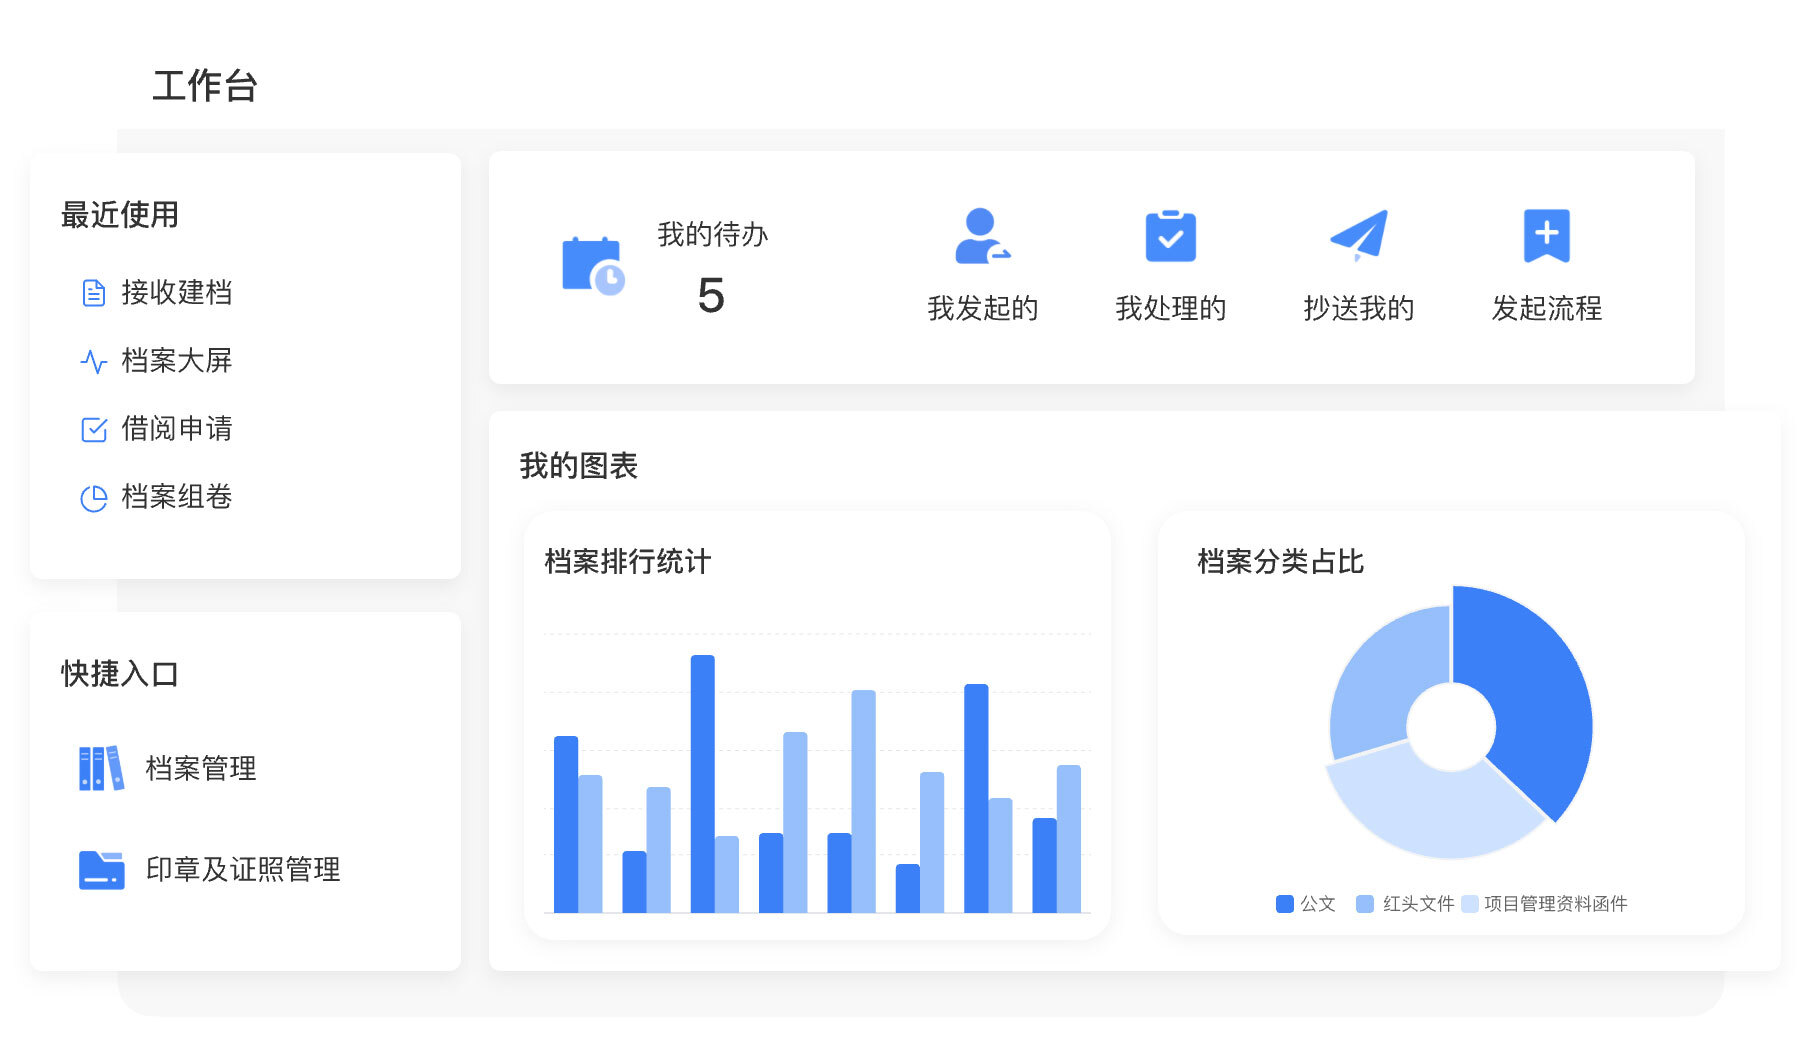Image resolution: width=1811 pixels, height=1056 pixels.
Task: Click the 档案管理 binders icon
Action: [101, 768]
